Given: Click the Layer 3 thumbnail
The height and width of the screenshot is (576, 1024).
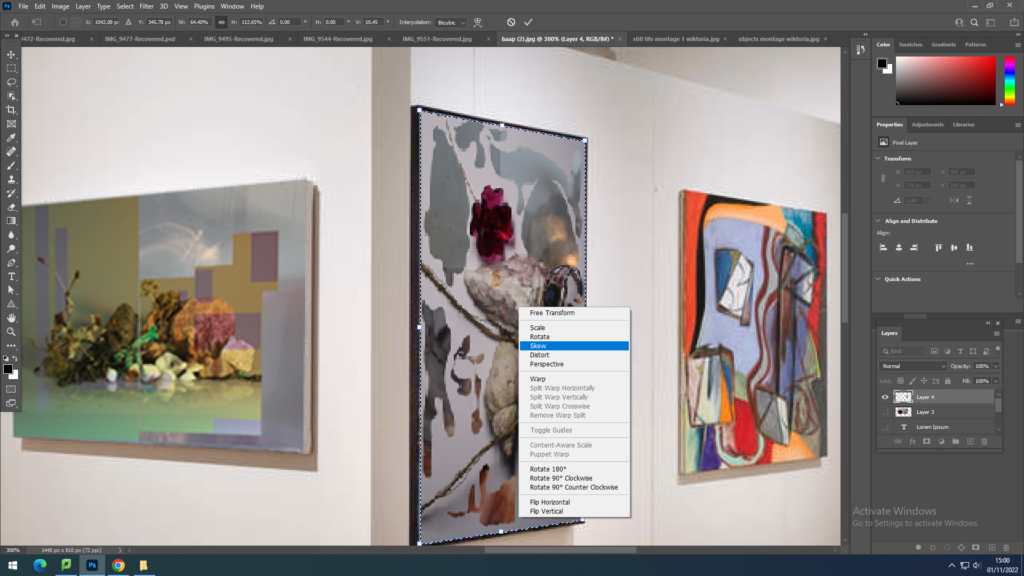Looking at the screenshot, I should click(x=903, y=412).
